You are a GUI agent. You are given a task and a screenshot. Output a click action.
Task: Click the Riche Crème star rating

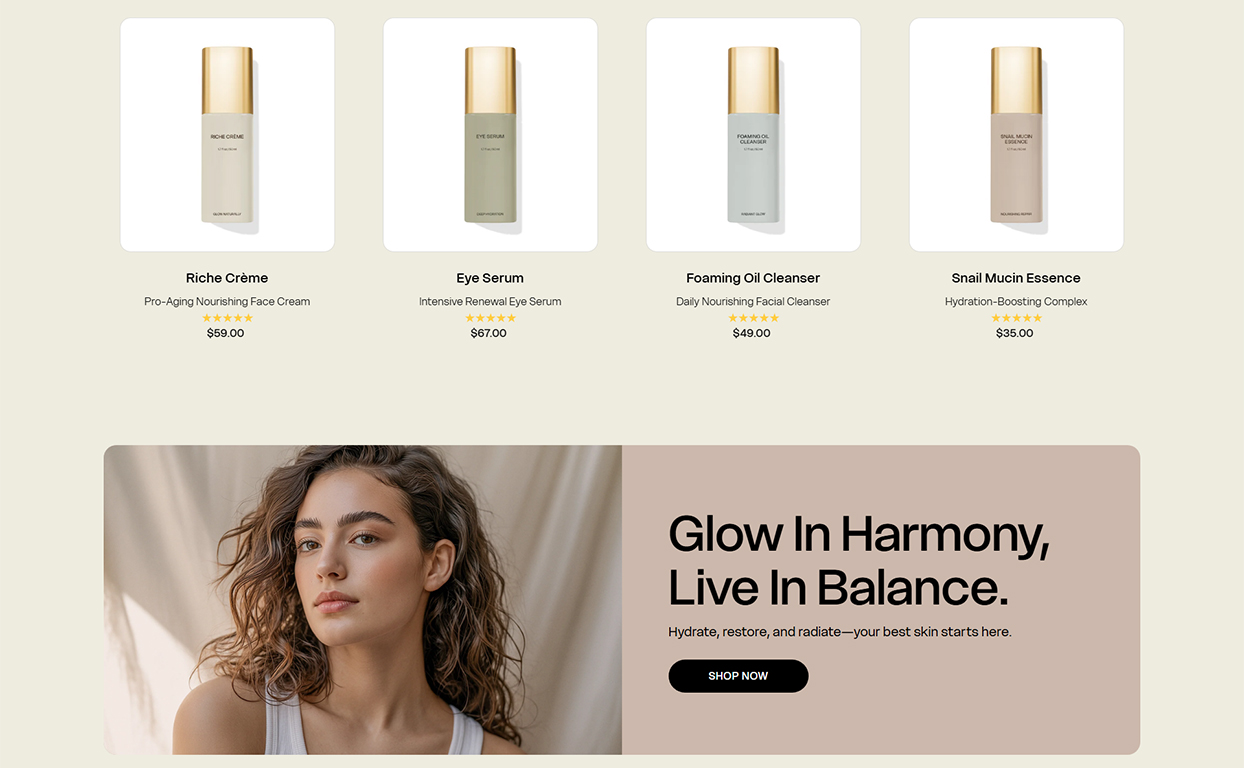[227, 318]
